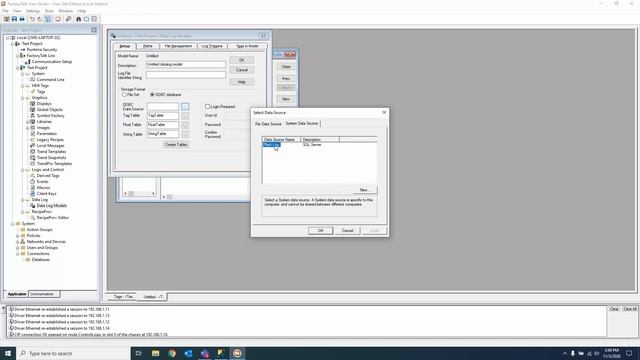This screenshot has width=640, height=360.
Task: Expand the Images node
Action: point(27,128)
